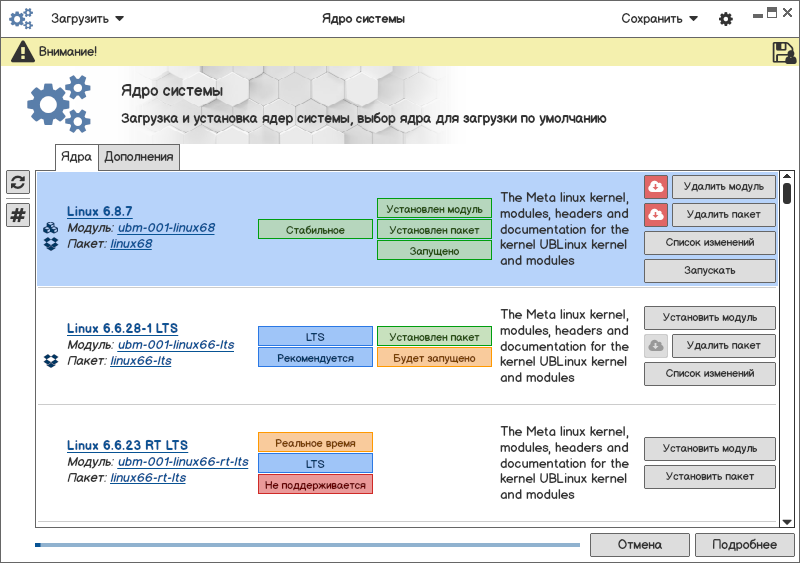Click package icon beside linux68

click(51, 244)
